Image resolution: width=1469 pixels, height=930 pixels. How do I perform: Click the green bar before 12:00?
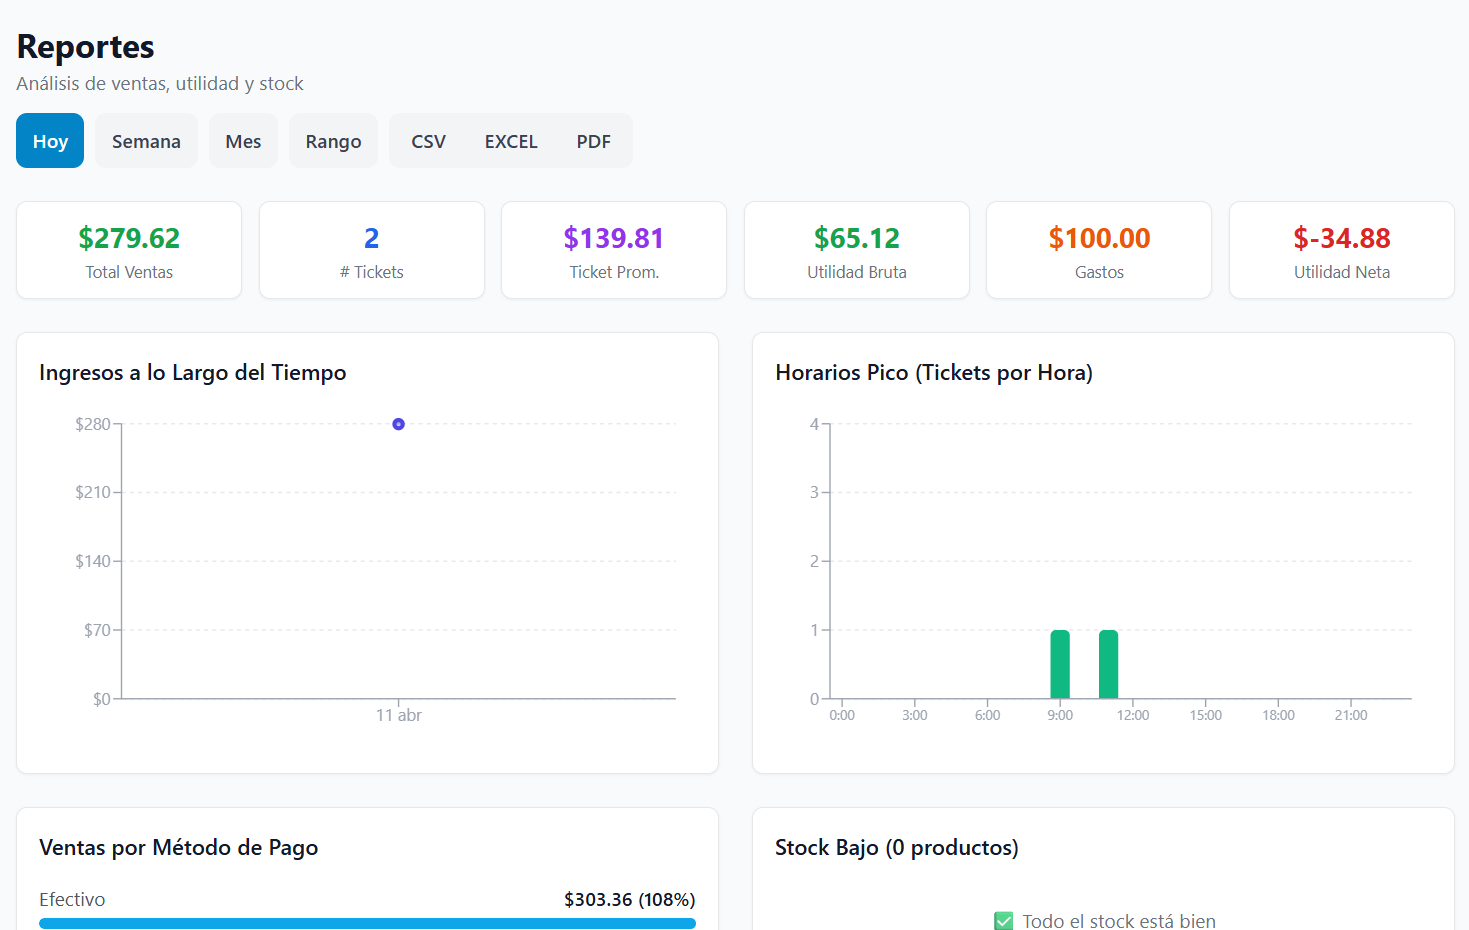1108,665
